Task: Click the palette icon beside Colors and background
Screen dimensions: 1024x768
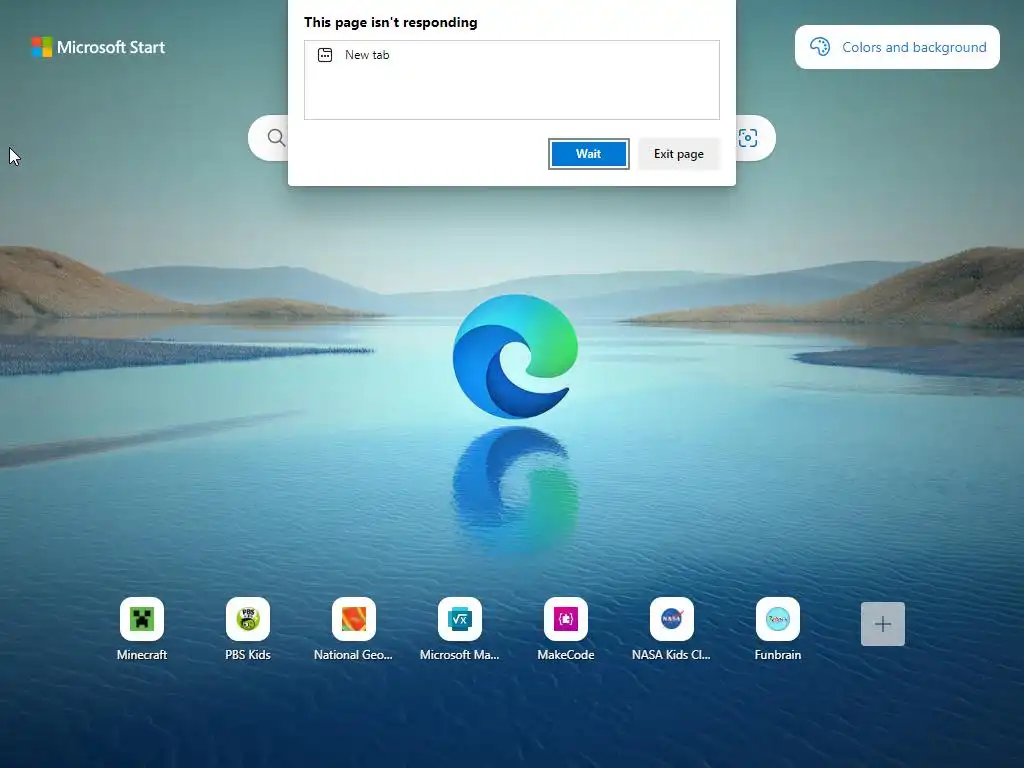Action: point(820,47)
